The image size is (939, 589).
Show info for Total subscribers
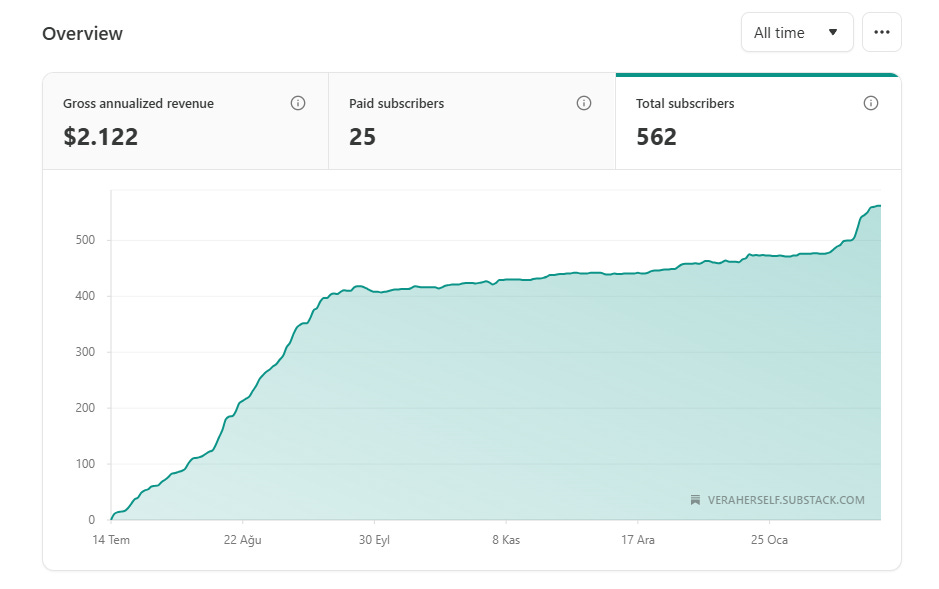point(871,103)
